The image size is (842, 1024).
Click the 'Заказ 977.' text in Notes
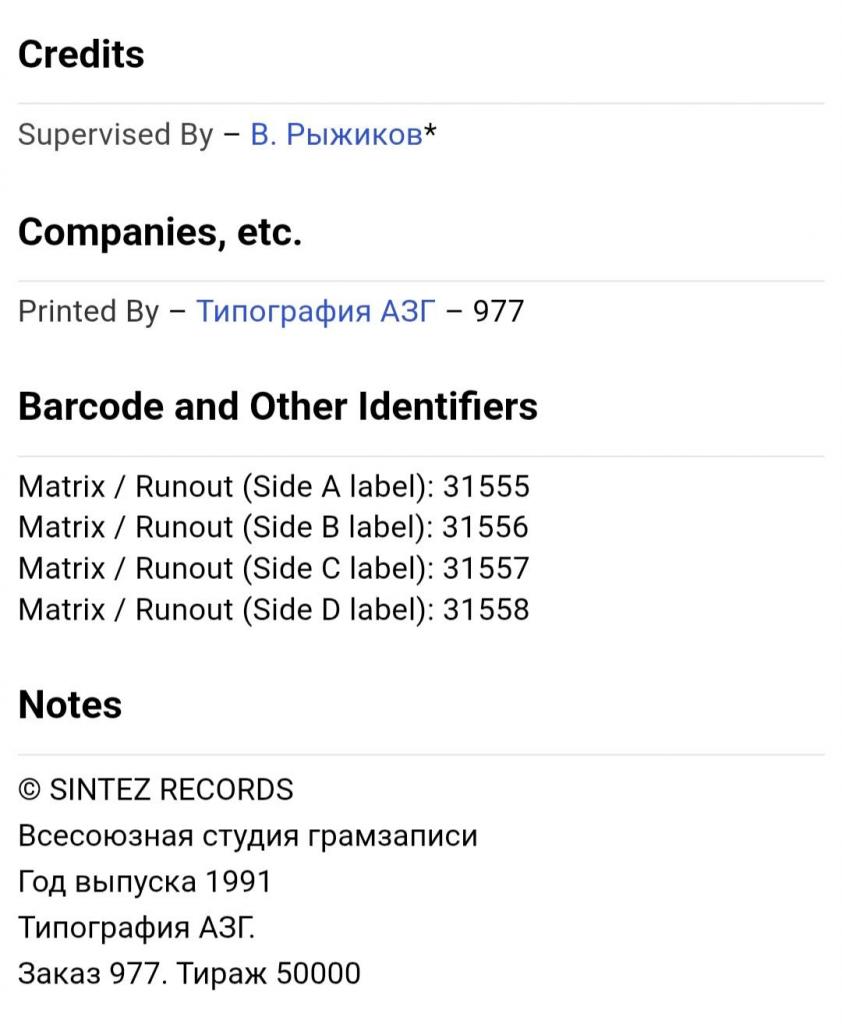pyautogui.click(x=92, y=974)
